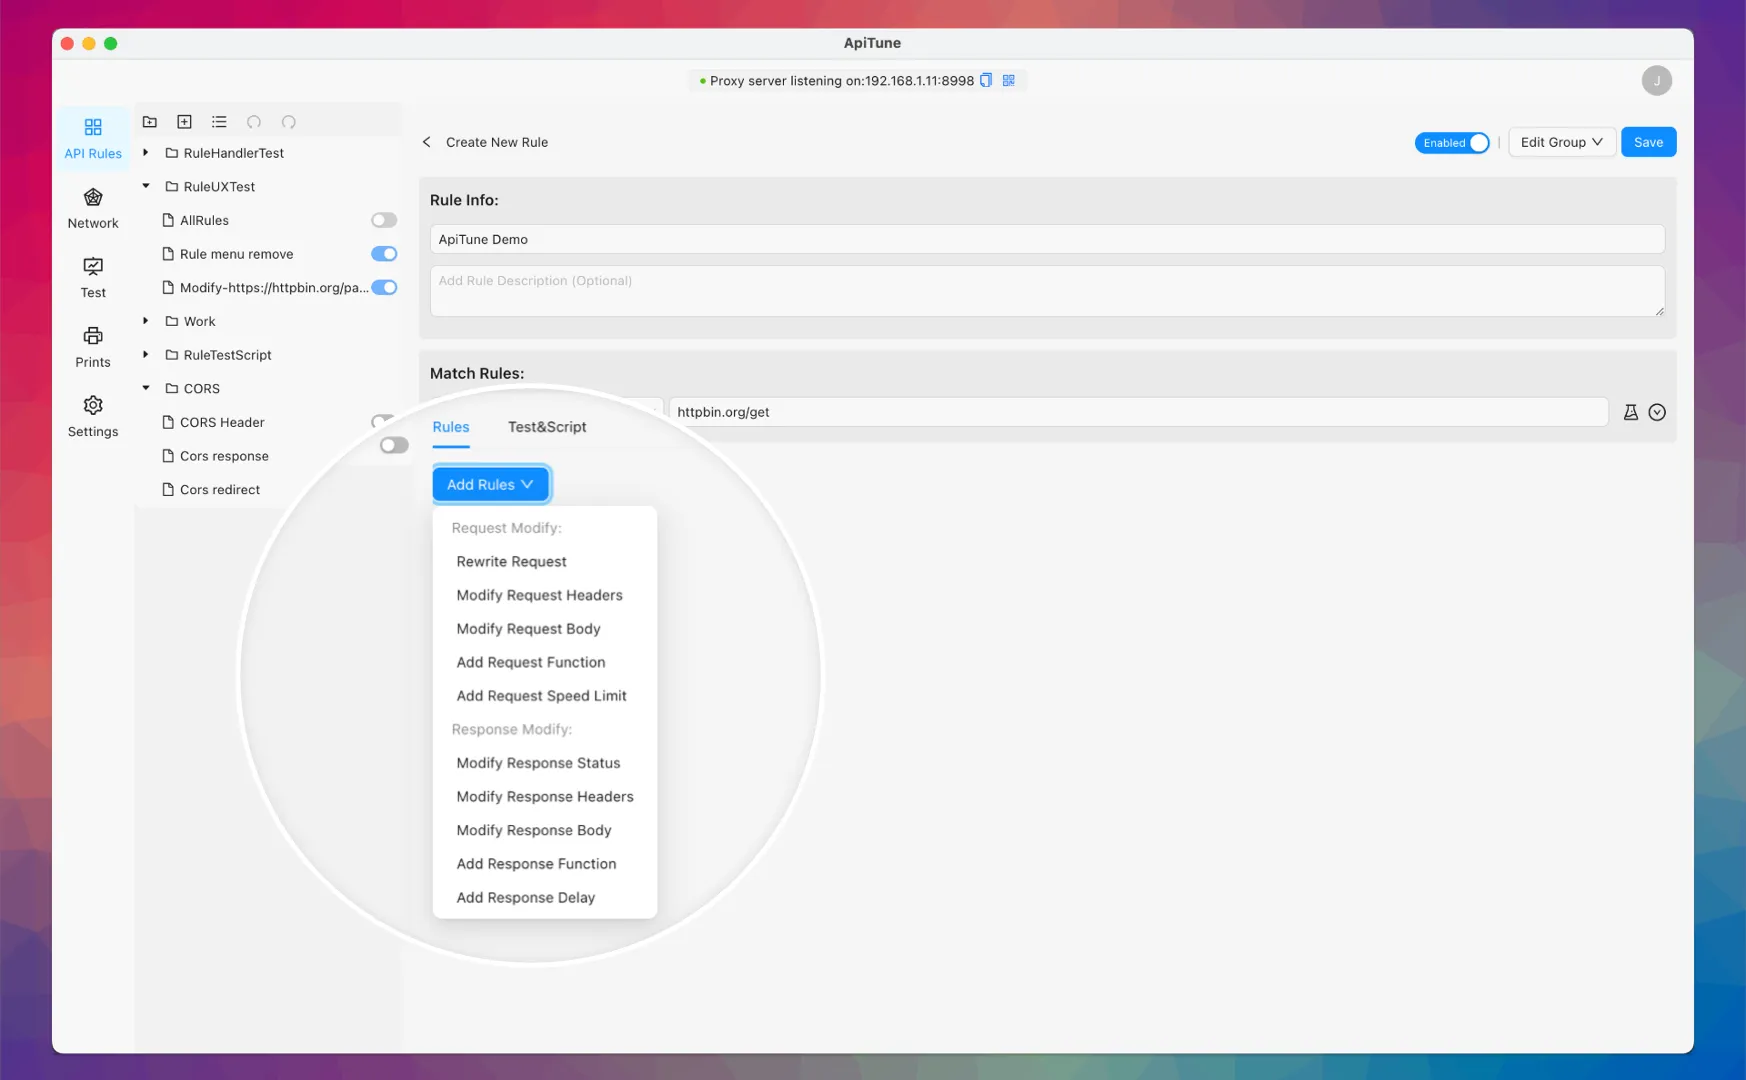Click the flask test icon beside match URL
This screenshot has height=1080, width=1746.
tap(1630, 412)
